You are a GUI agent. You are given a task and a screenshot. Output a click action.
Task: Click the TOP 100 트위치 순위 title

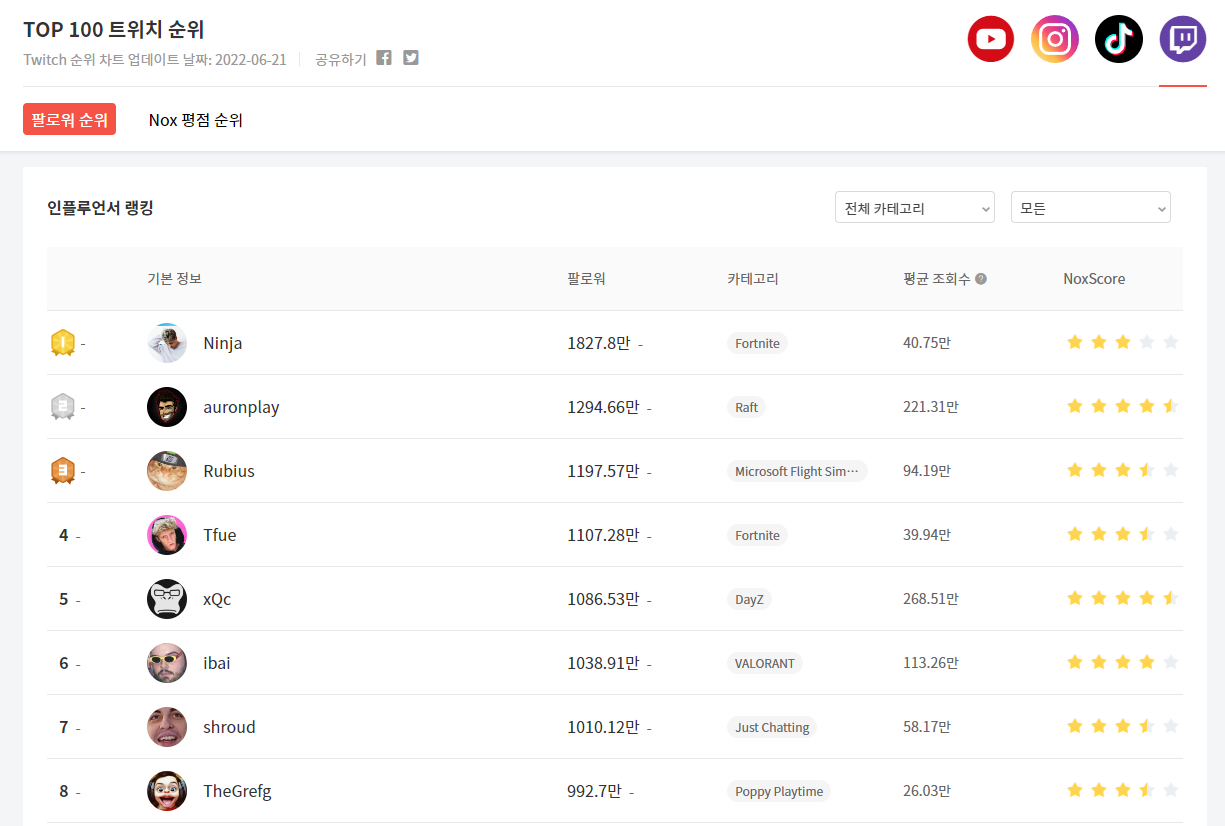click(x=114, y=29)
